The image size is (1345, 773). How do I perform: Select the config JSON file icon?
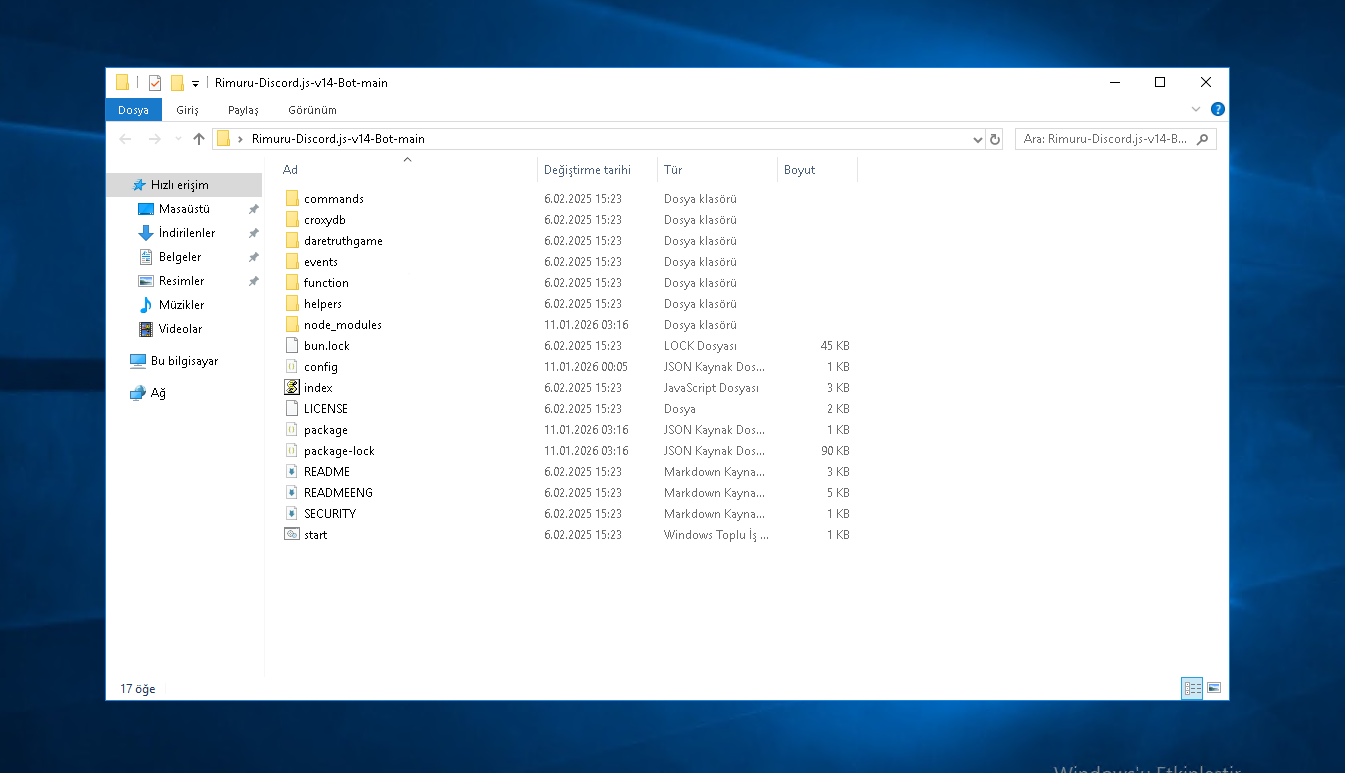(x=292, y=367)
